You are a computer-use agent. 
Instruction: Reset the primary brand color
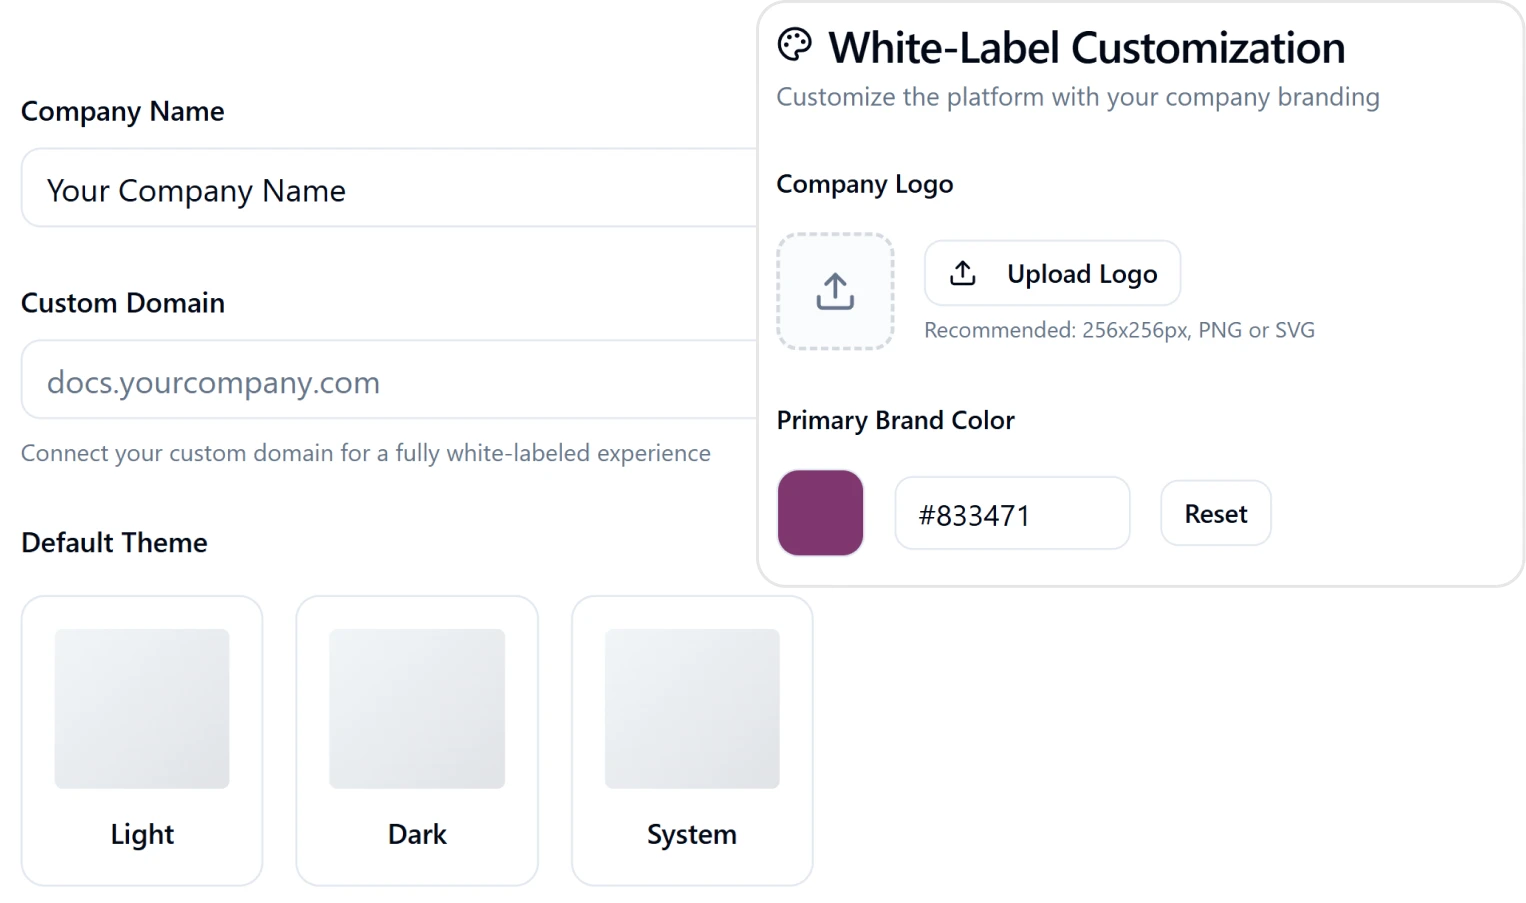(1215, 513)
